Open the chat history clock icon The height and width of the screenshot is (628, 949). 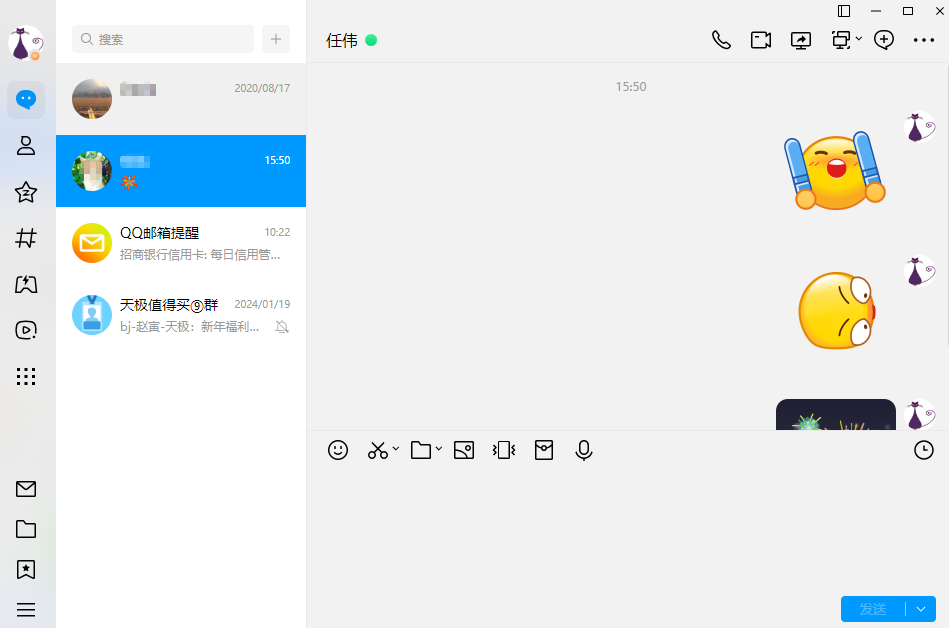(924, 450)
